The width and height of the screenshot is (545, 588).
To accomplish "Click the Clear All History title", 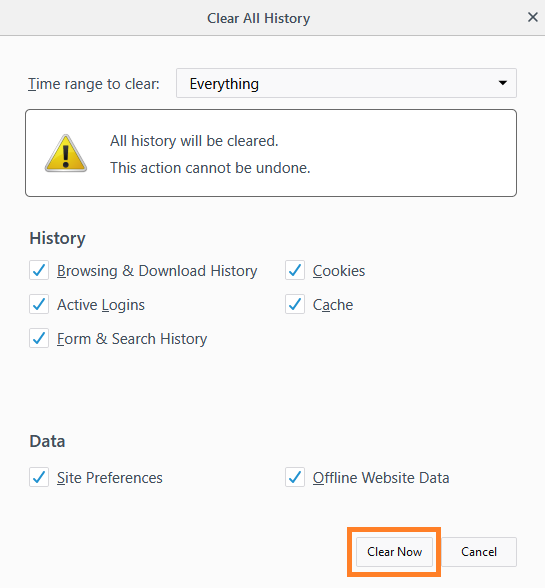I will coord(259,18).
